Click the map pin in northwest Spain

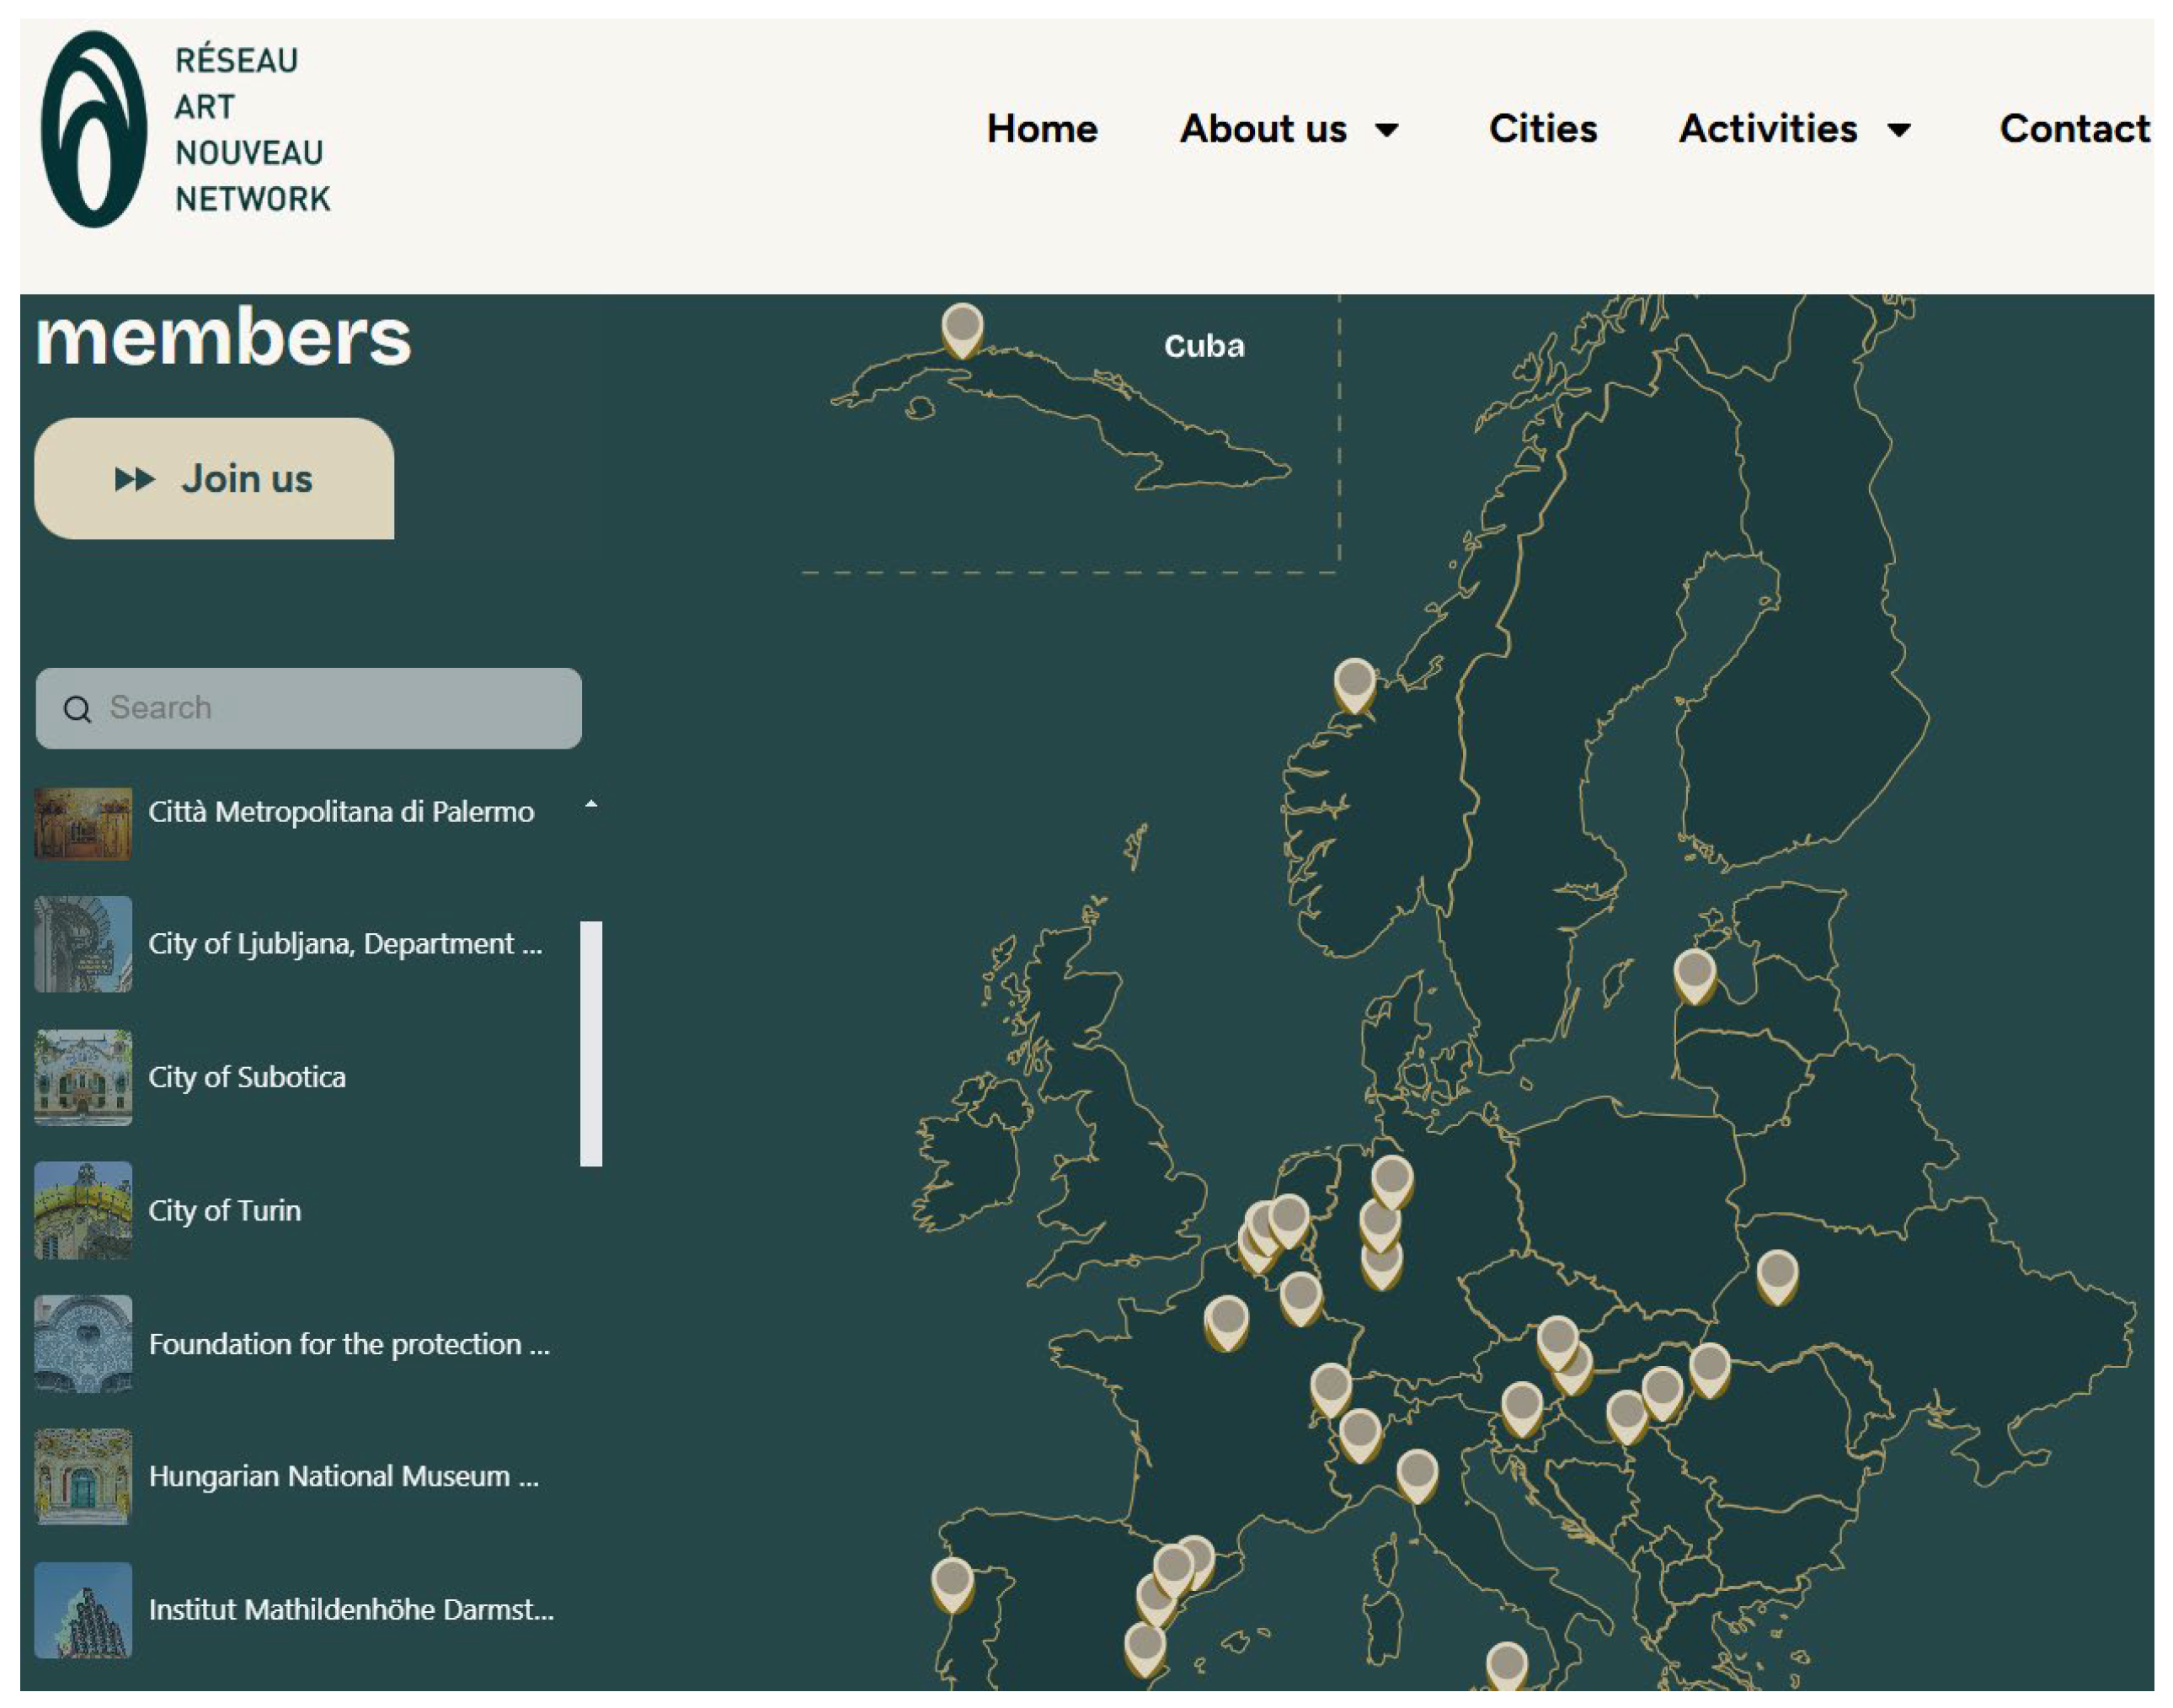pos(952,1582)
